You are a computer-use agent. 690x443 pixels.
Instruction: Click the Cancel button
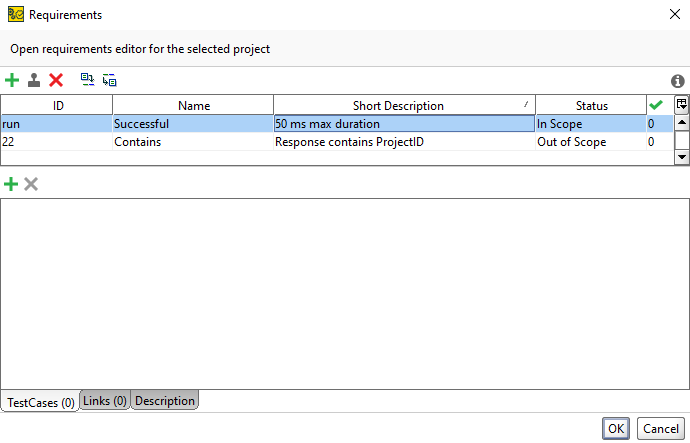pos(661,428)
